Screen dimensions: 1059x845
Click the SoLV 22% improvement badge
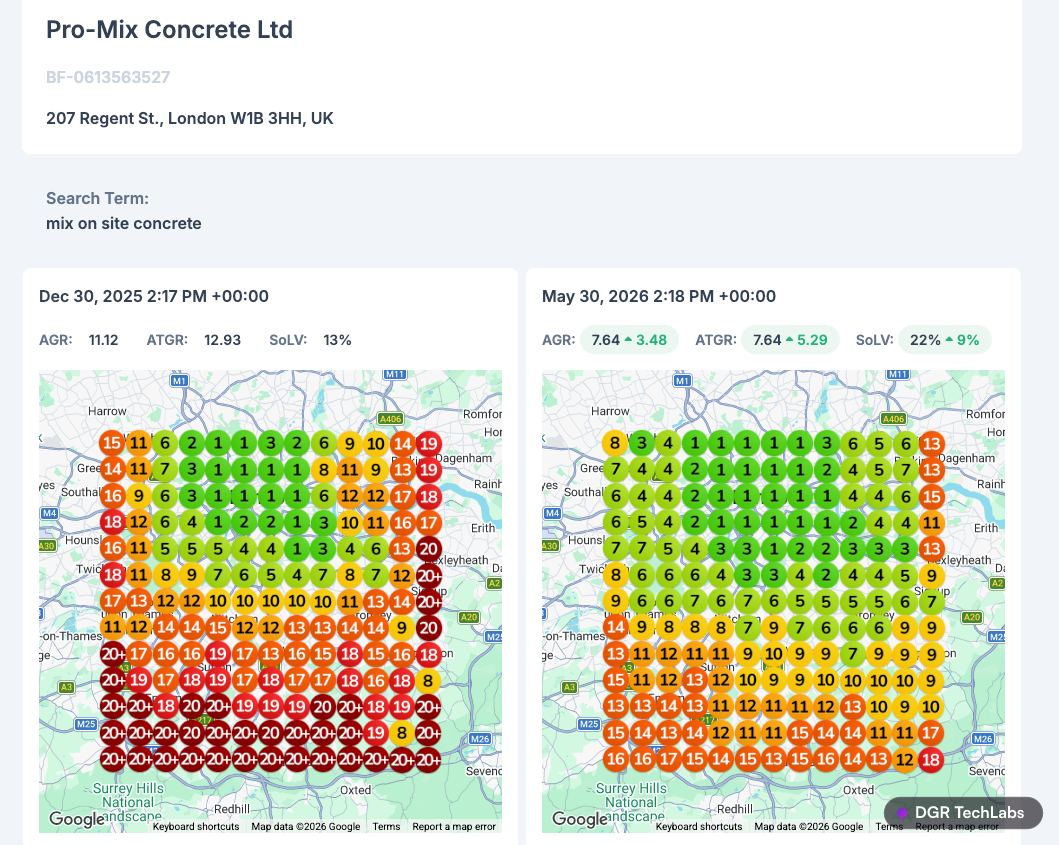click(x=944, y=340)
